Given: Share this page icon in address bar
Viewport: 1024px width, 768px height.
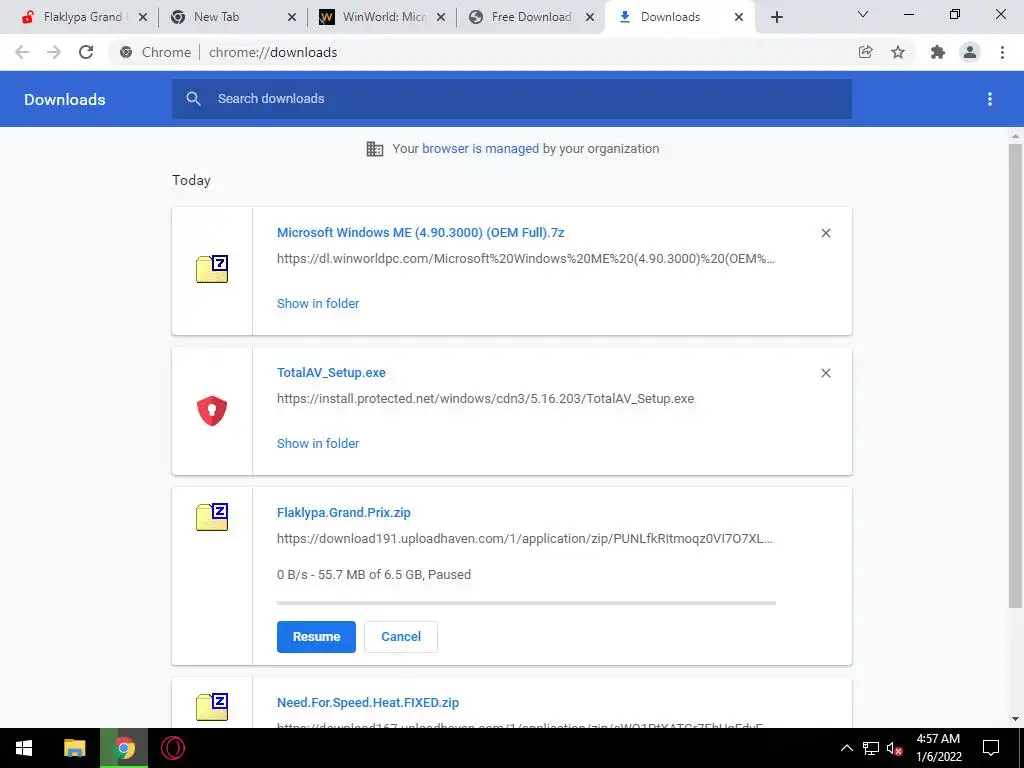Looking at the screenshot, I should 865,52.
